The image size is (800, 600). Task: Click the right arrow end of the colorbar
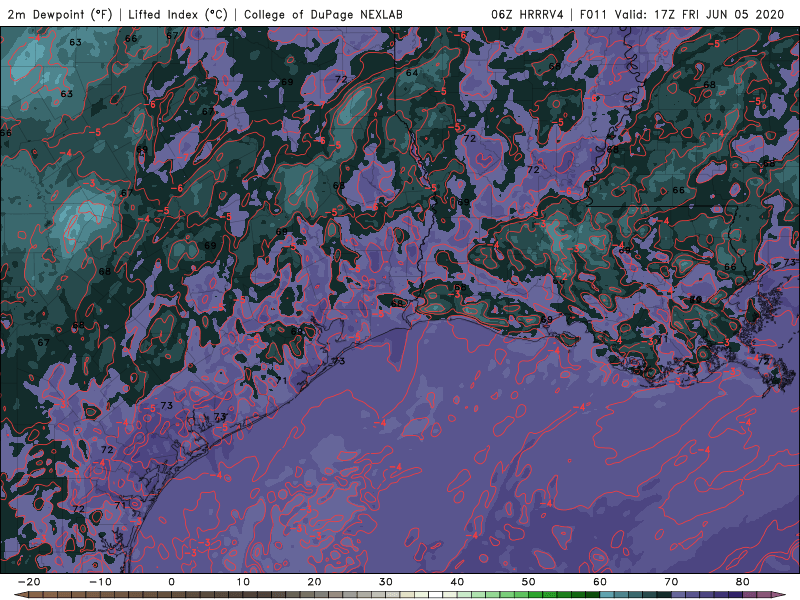779,595
